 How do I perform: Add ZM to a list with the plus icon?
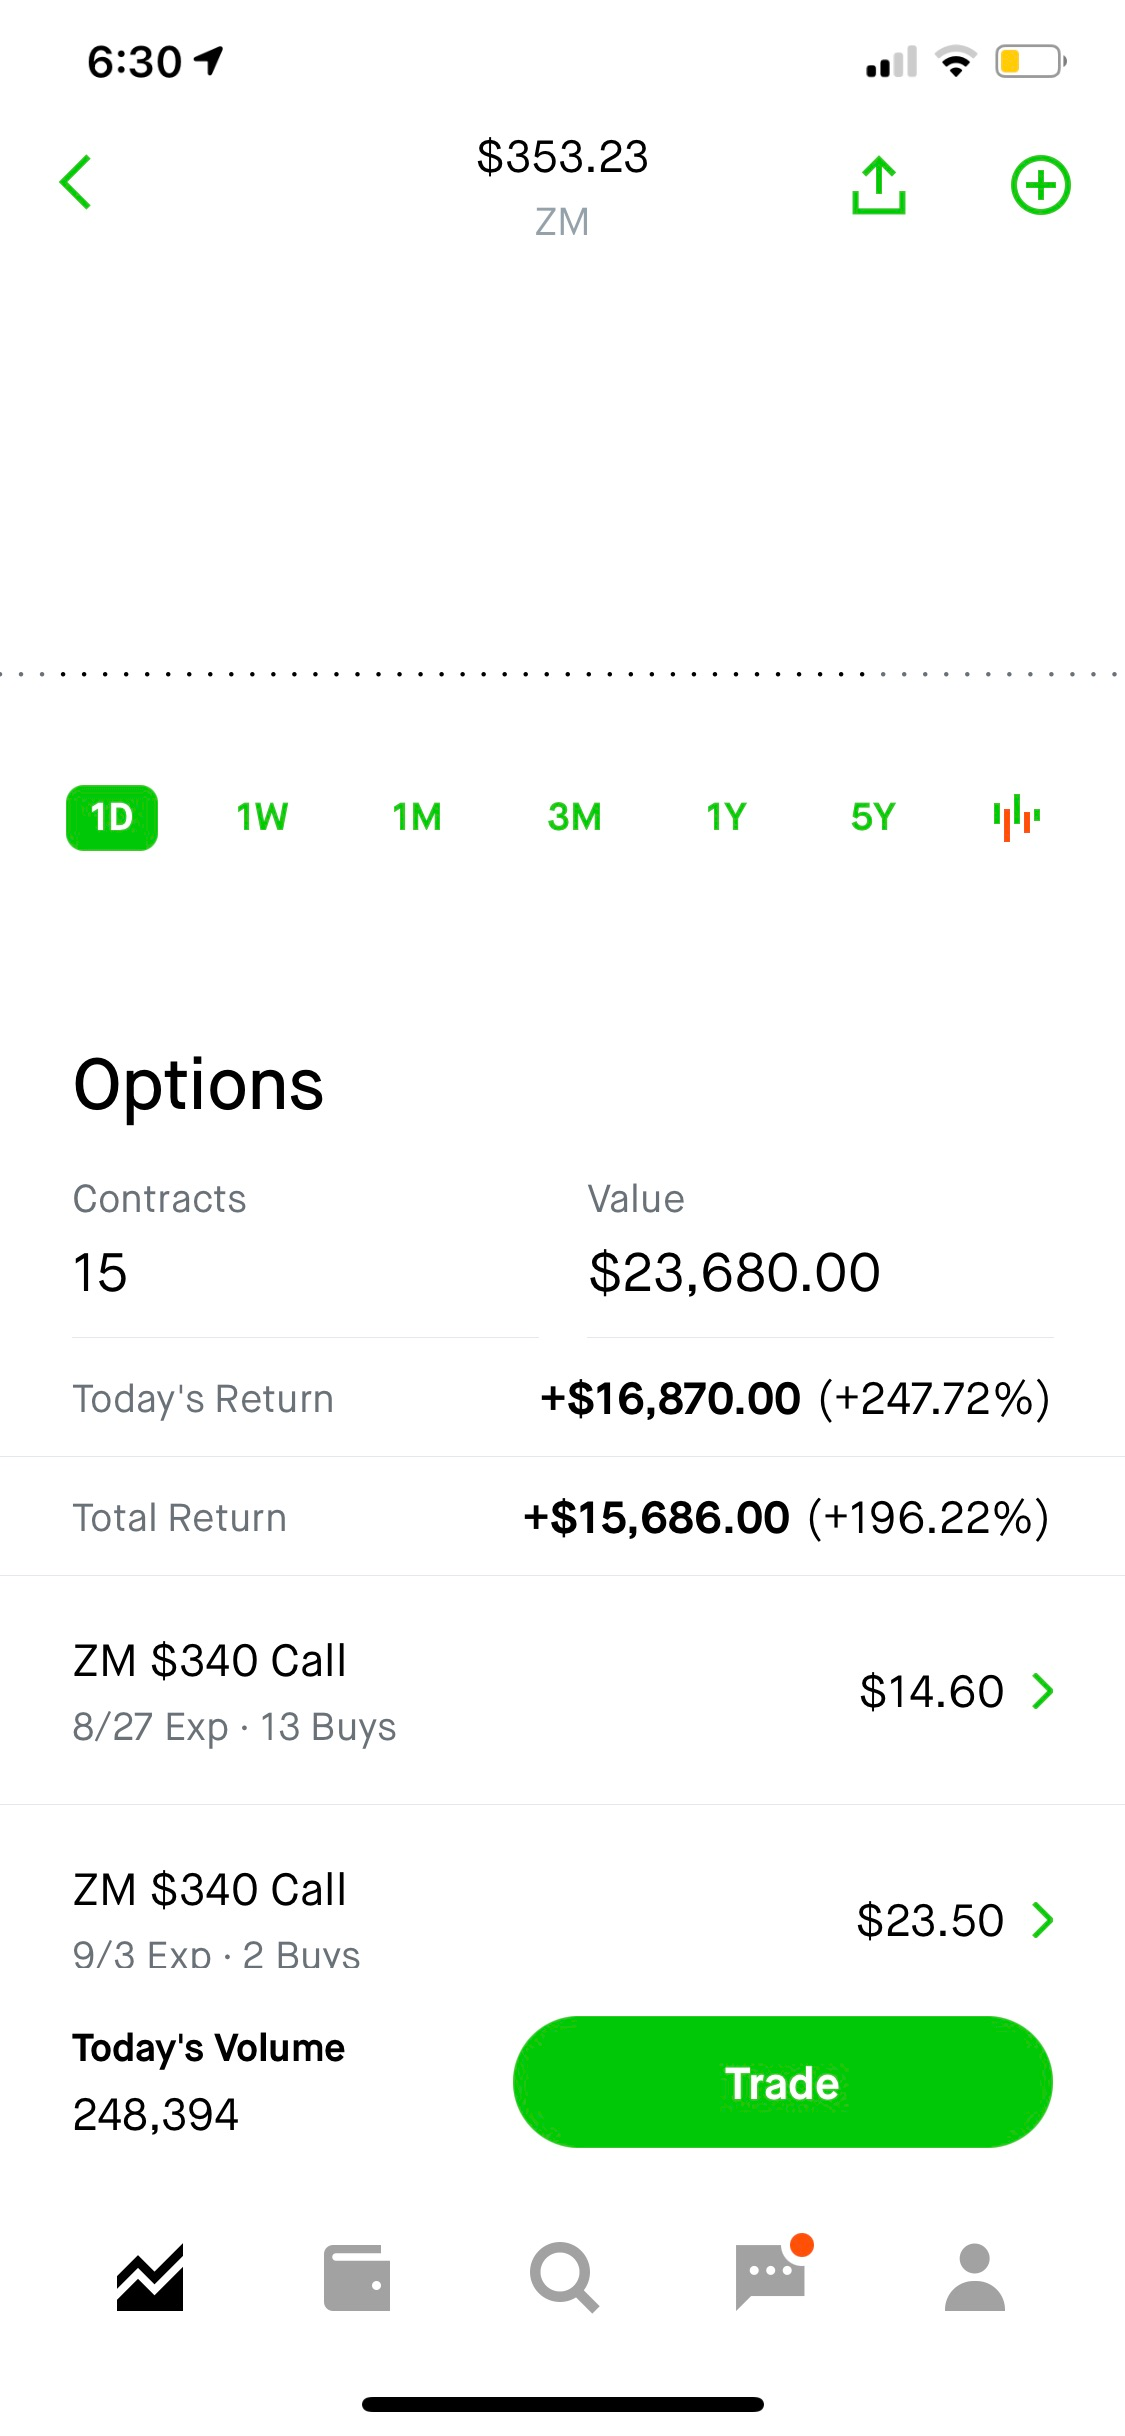1040,185
